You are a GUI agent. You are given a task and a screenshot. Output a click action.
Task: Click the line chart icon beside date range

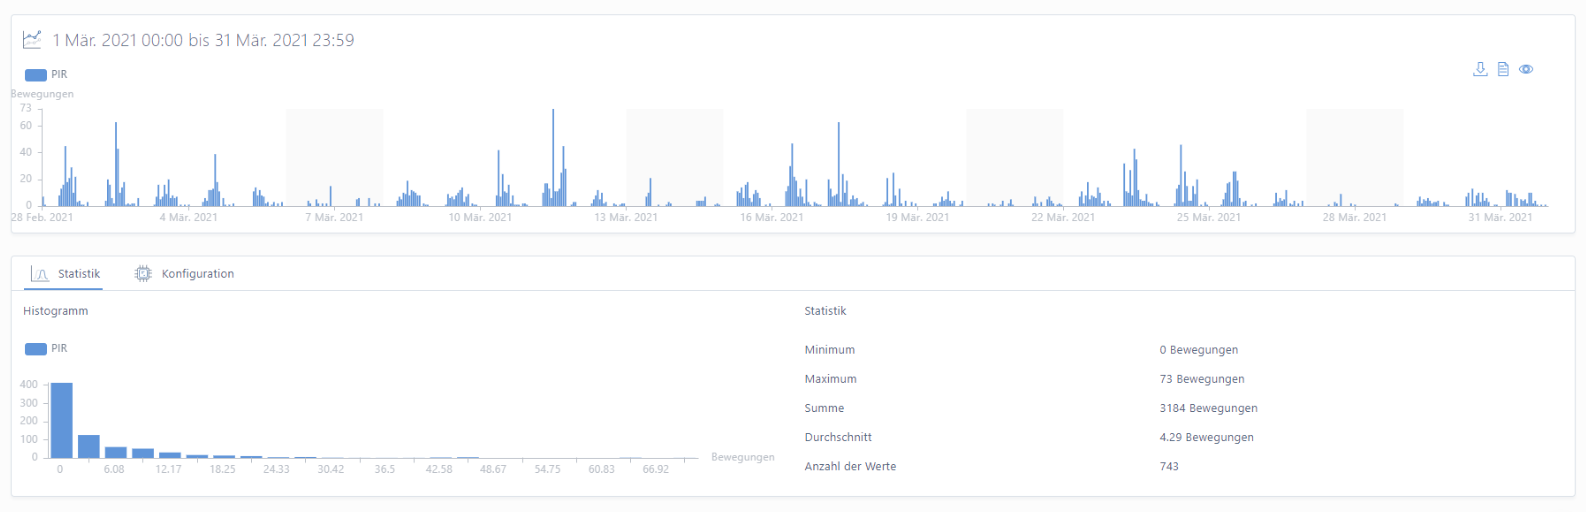[33, 40]
